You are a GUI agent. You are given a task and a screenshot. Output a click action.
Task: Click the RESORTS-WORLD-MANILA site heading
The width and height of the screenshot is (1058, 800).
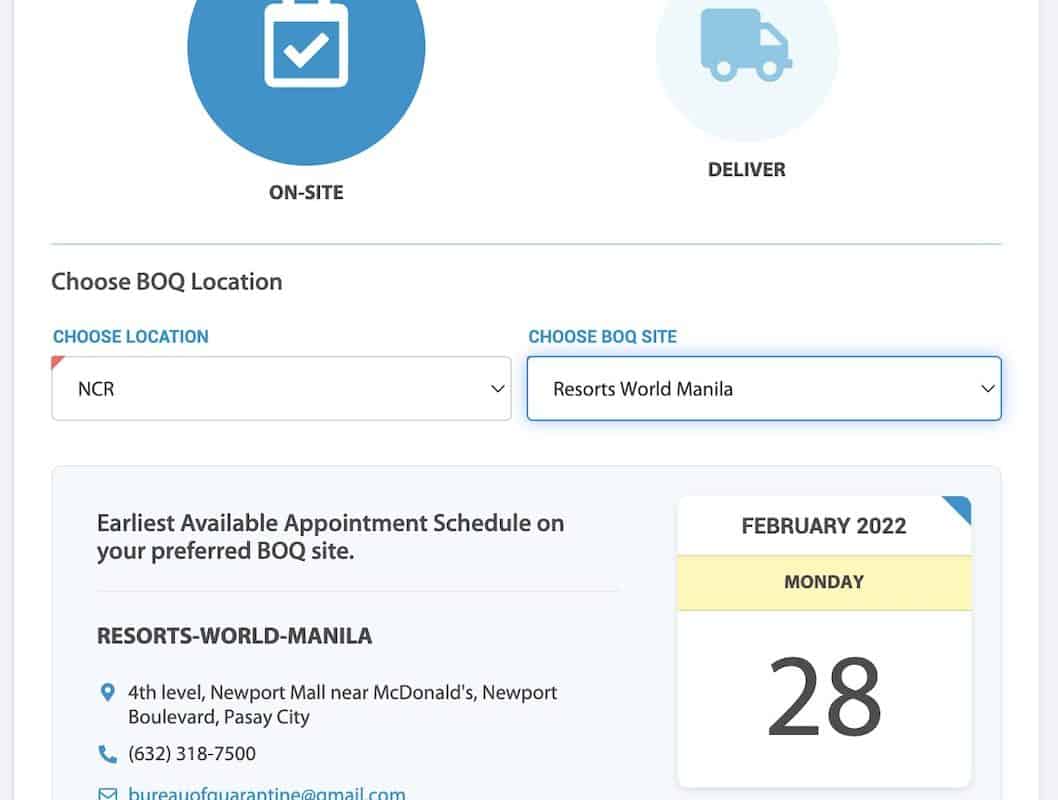point(234,636)
